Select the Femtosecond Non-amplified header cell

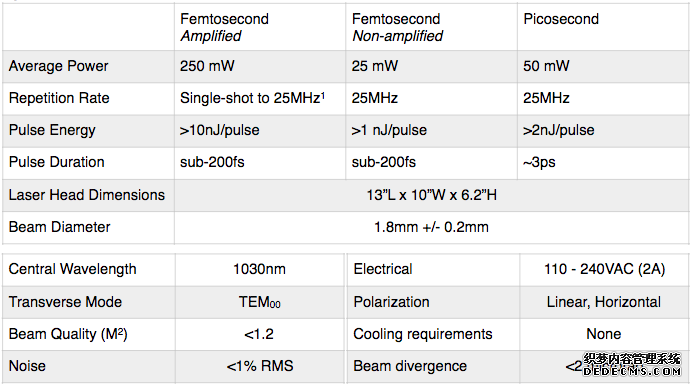tap(431, 27)
